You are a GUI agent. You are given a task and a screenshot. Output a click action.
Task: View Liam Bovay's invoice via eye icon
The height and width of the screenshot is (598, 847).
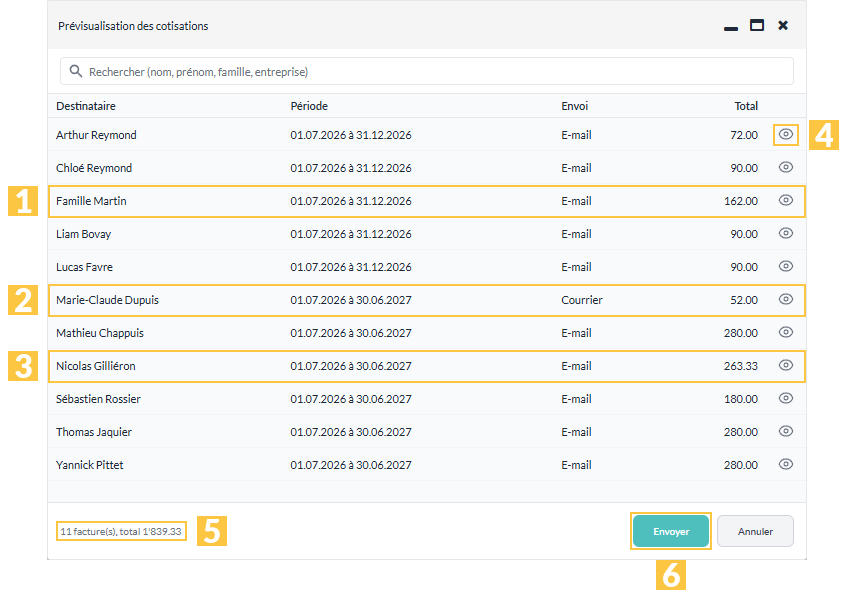[x=785, y=233]
